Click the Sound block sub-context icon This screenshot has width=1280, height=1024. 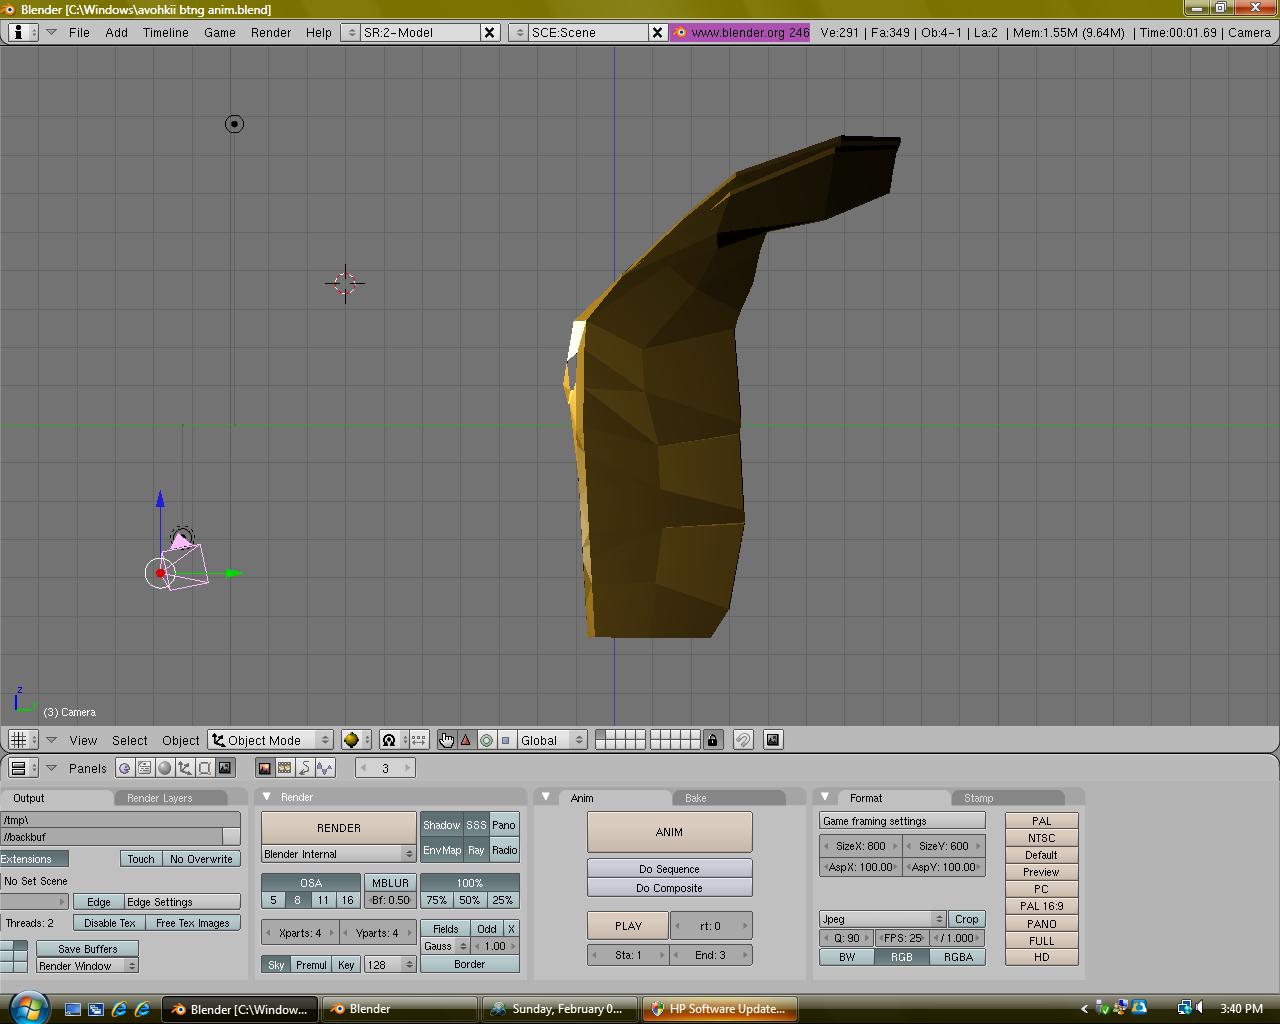click(325, 768)
